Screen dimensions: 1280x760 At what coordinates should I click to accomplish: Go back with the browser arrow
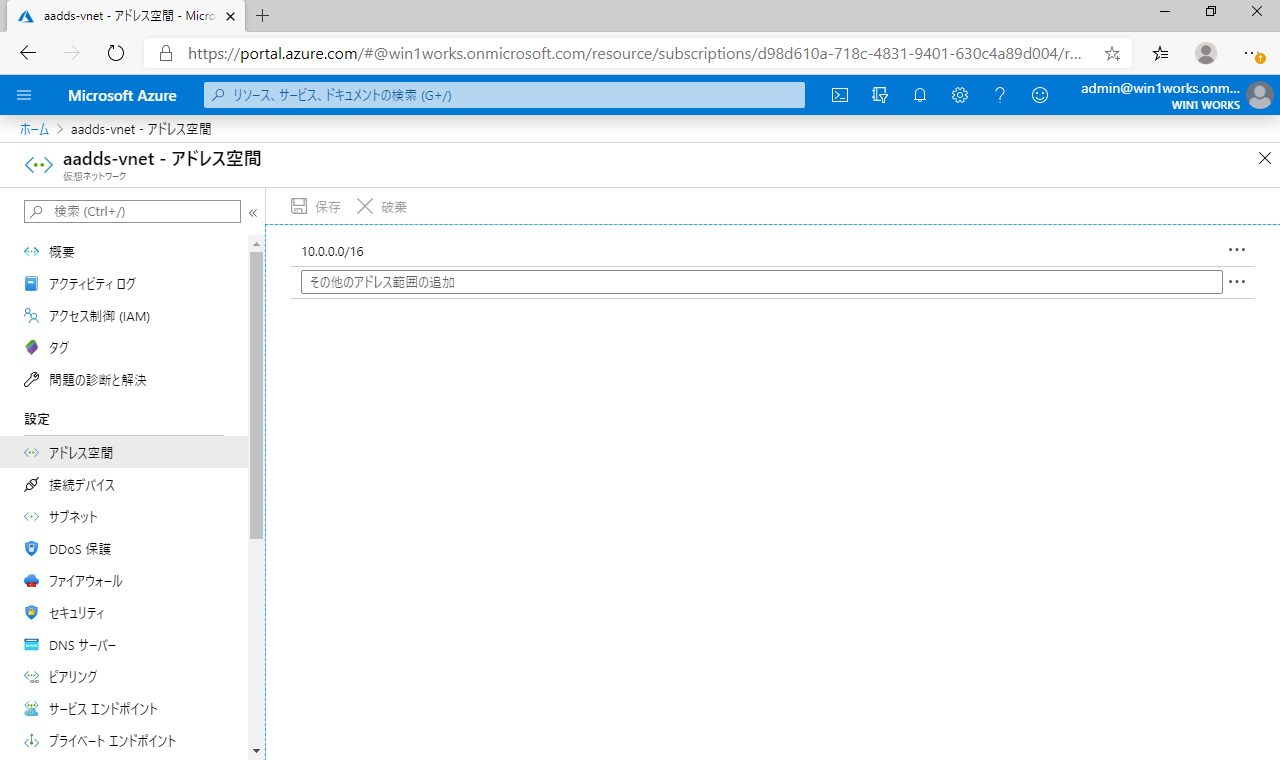(x=28, y=53)
